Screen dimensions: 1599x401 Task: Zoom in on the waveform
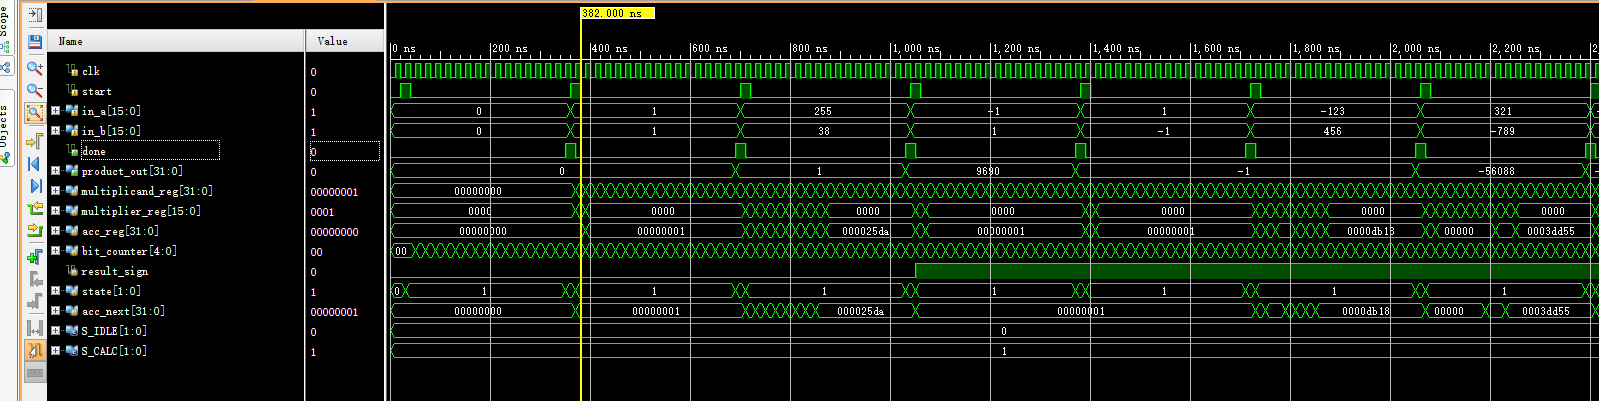click(x=35, y=68)
